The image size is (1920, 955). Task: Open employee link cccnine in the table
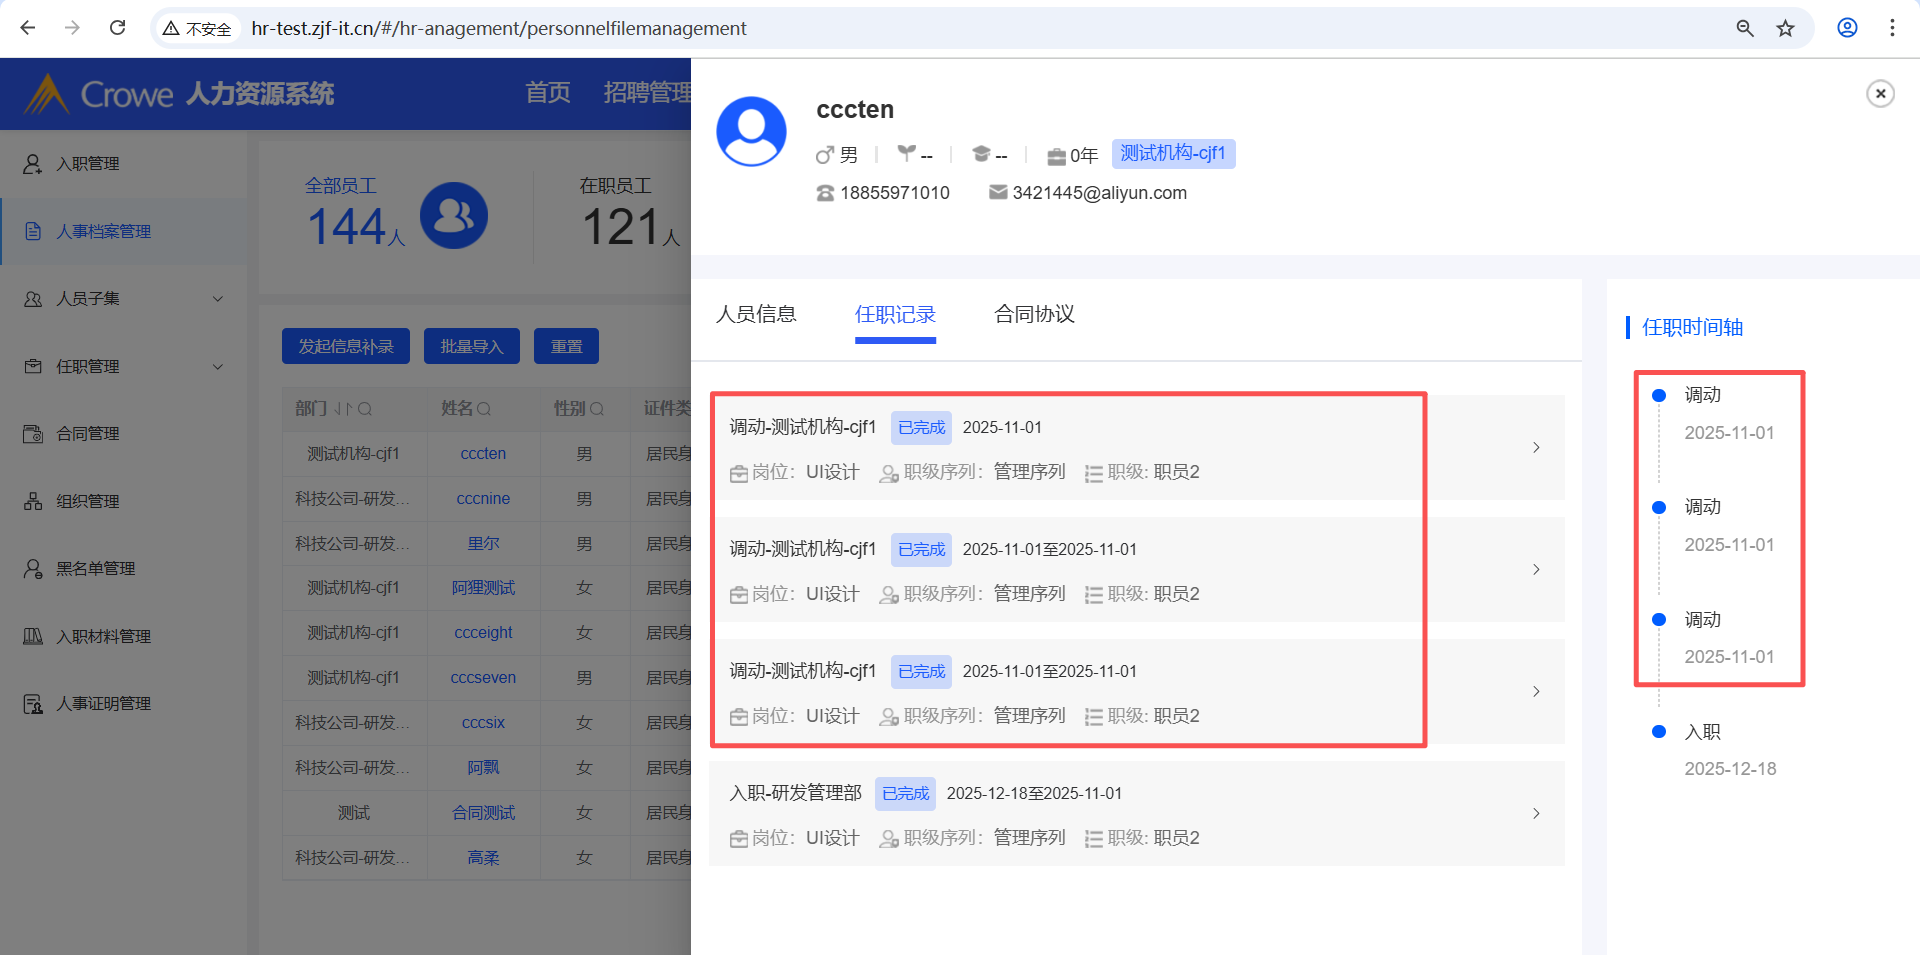tap(483, 498)
